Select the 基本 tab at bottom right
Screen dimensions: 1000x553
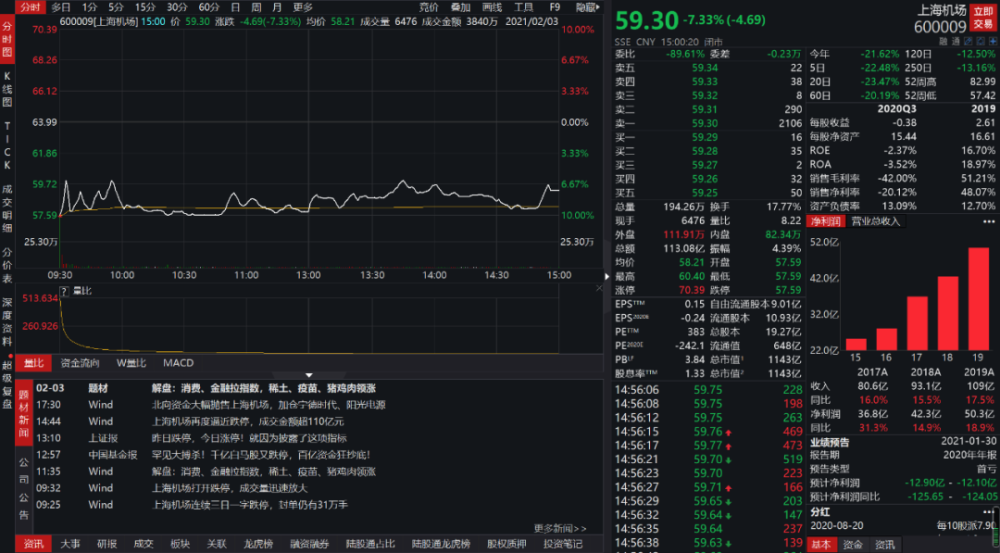pos(821,545)
